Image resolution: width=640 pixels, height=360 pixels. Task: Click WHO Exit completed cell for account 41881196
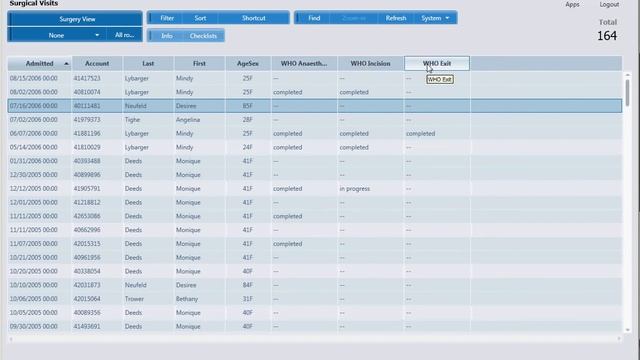tap(437, 133)
